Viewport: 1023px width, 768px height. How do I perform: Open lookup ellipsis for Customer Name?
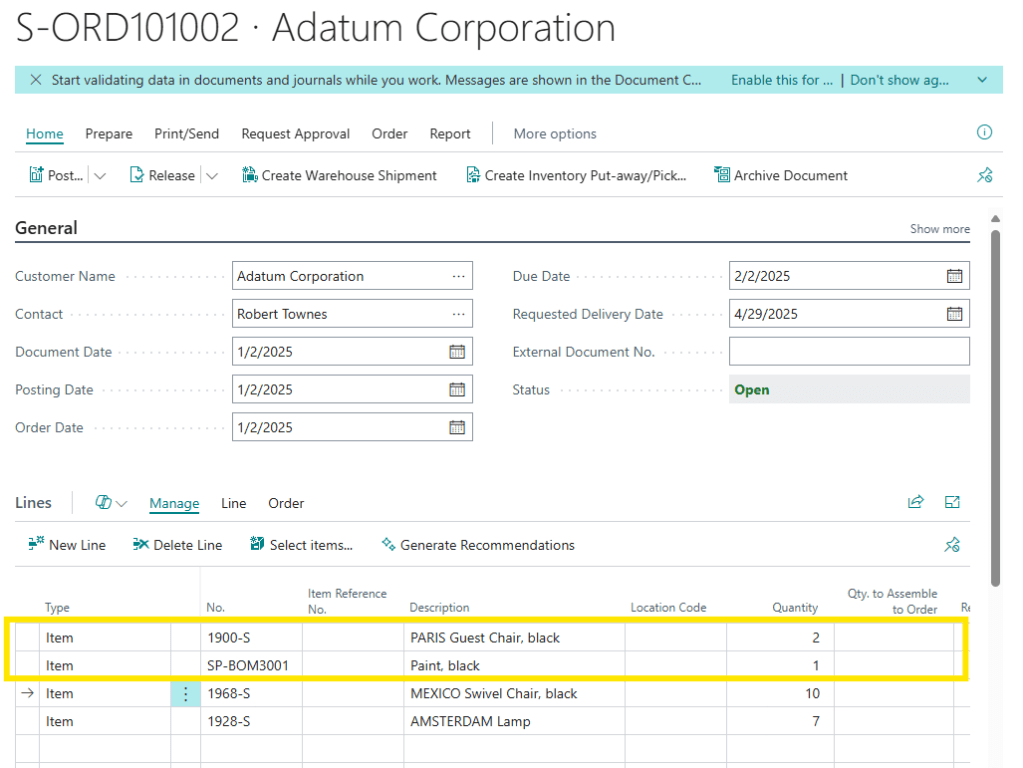(x=458, y=276)
